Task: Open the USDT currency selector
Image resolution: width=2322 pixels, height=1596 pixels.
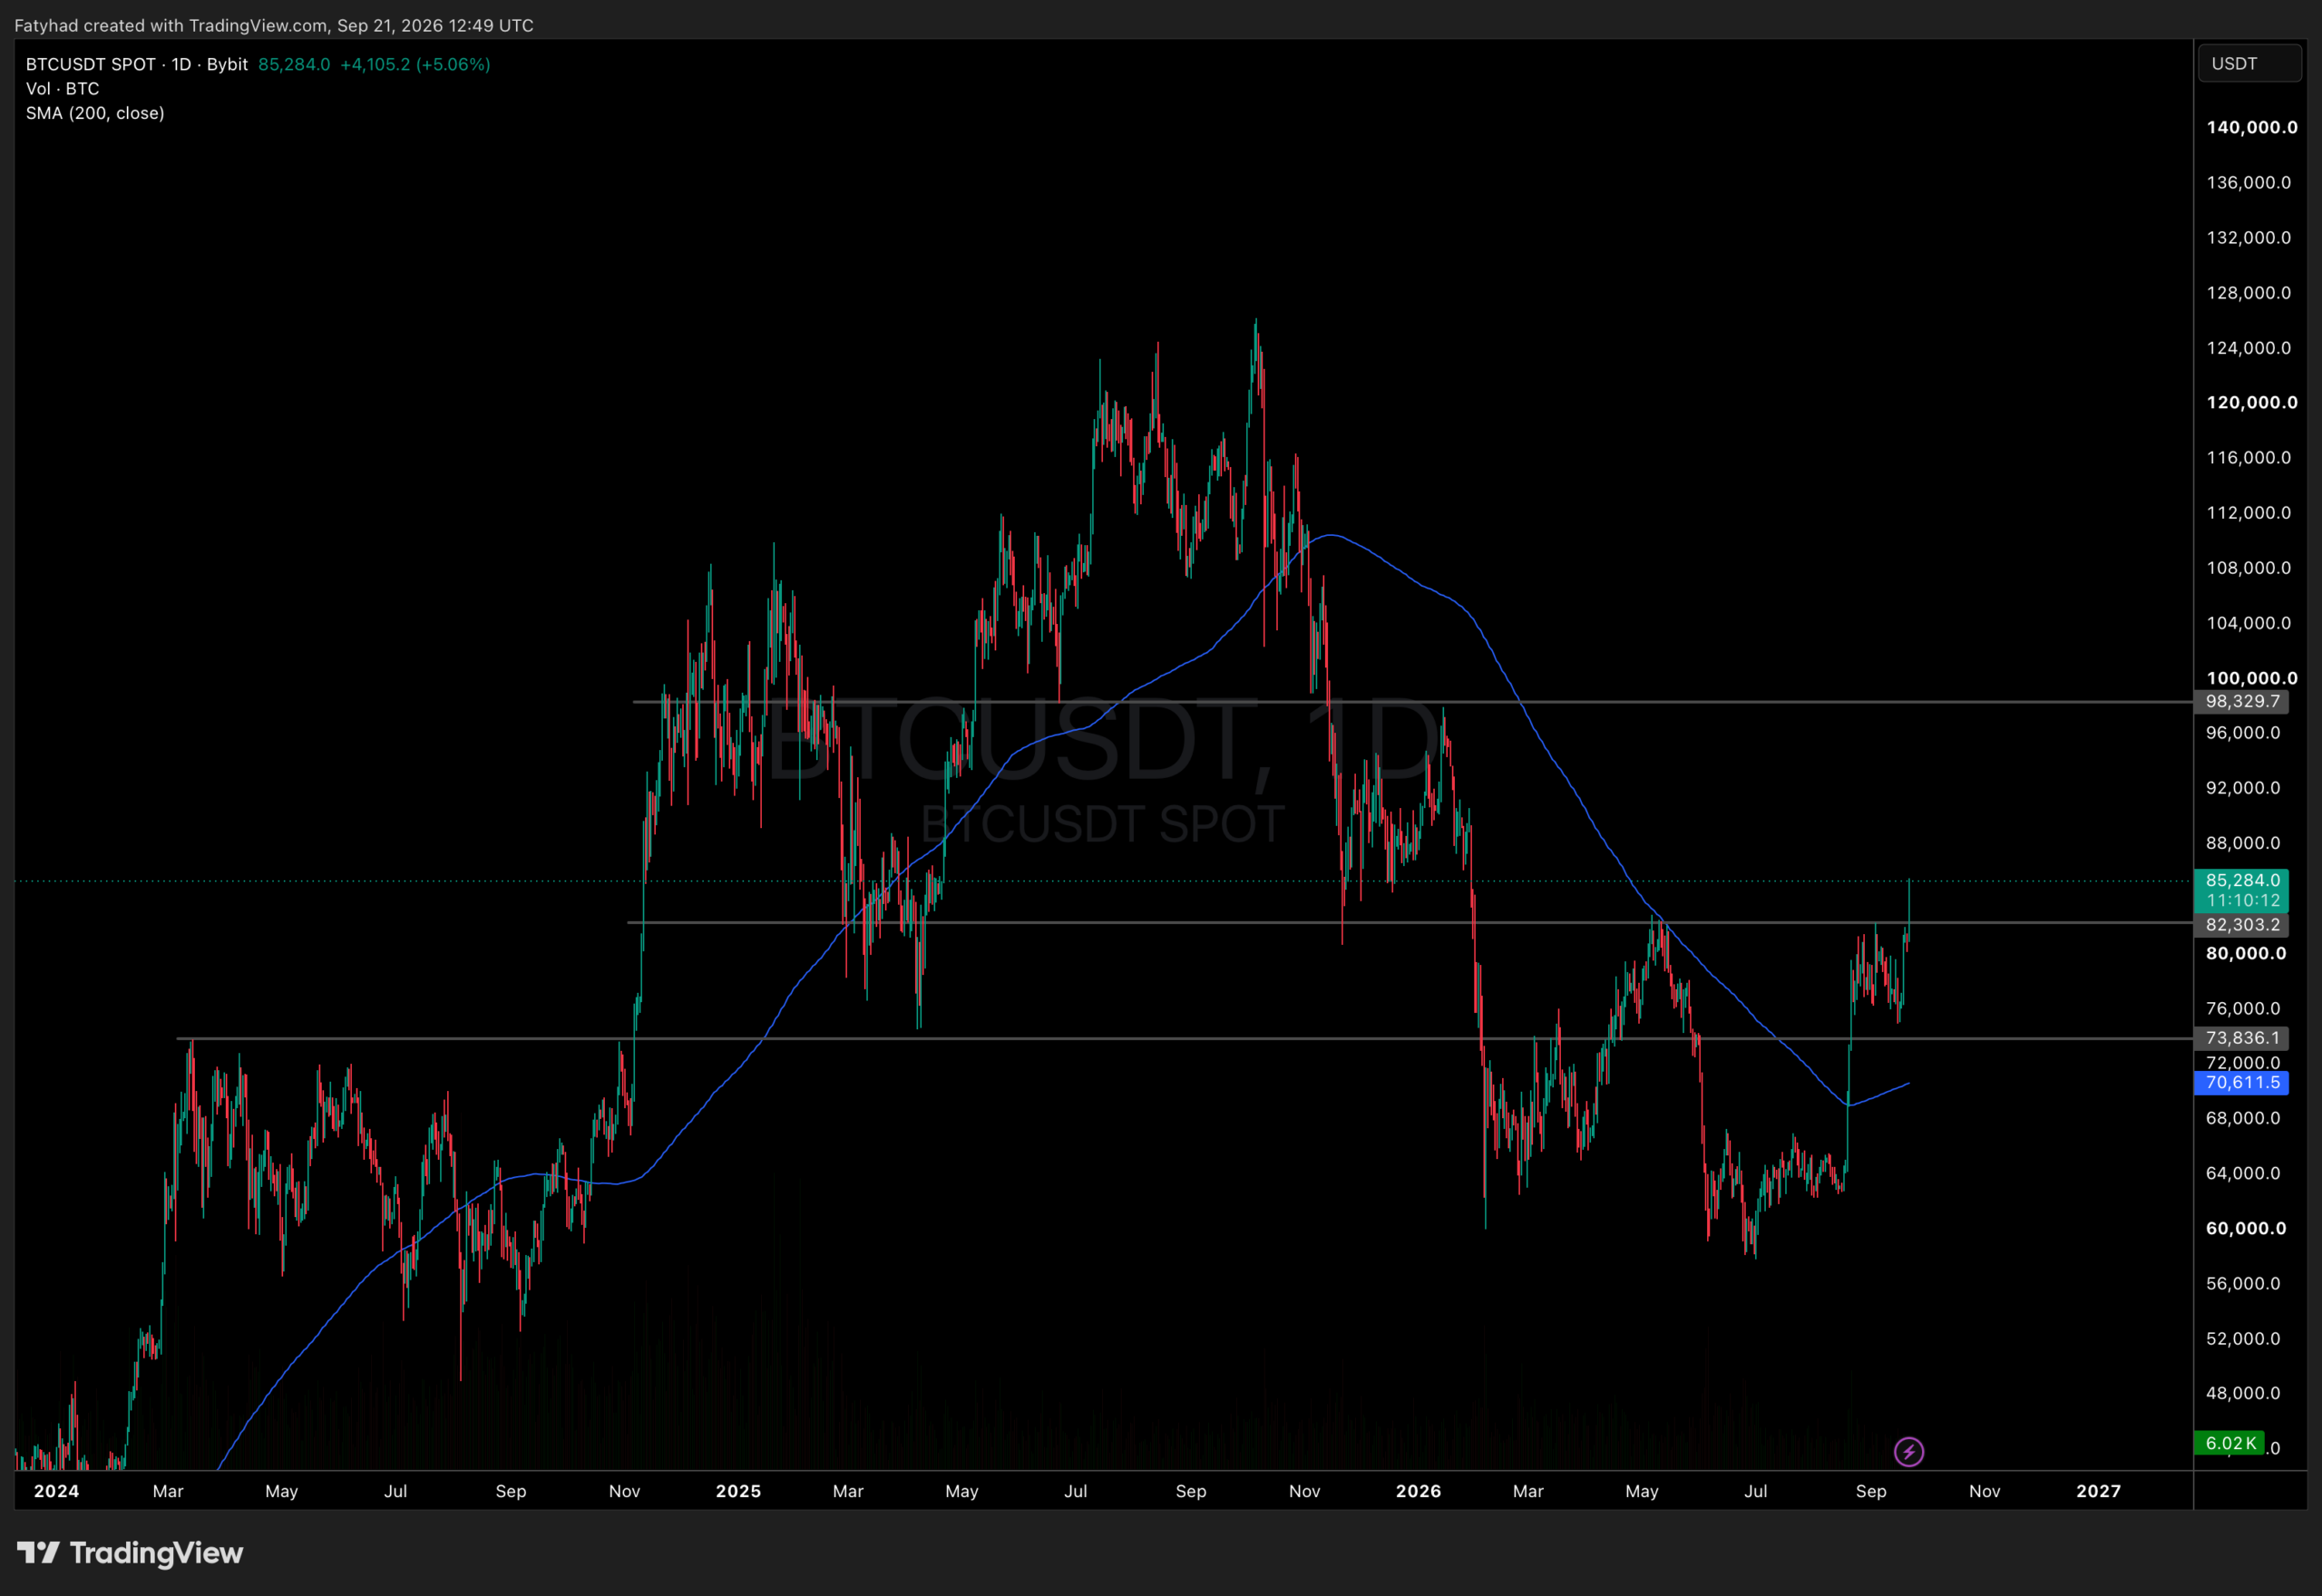Action: 2249,64
